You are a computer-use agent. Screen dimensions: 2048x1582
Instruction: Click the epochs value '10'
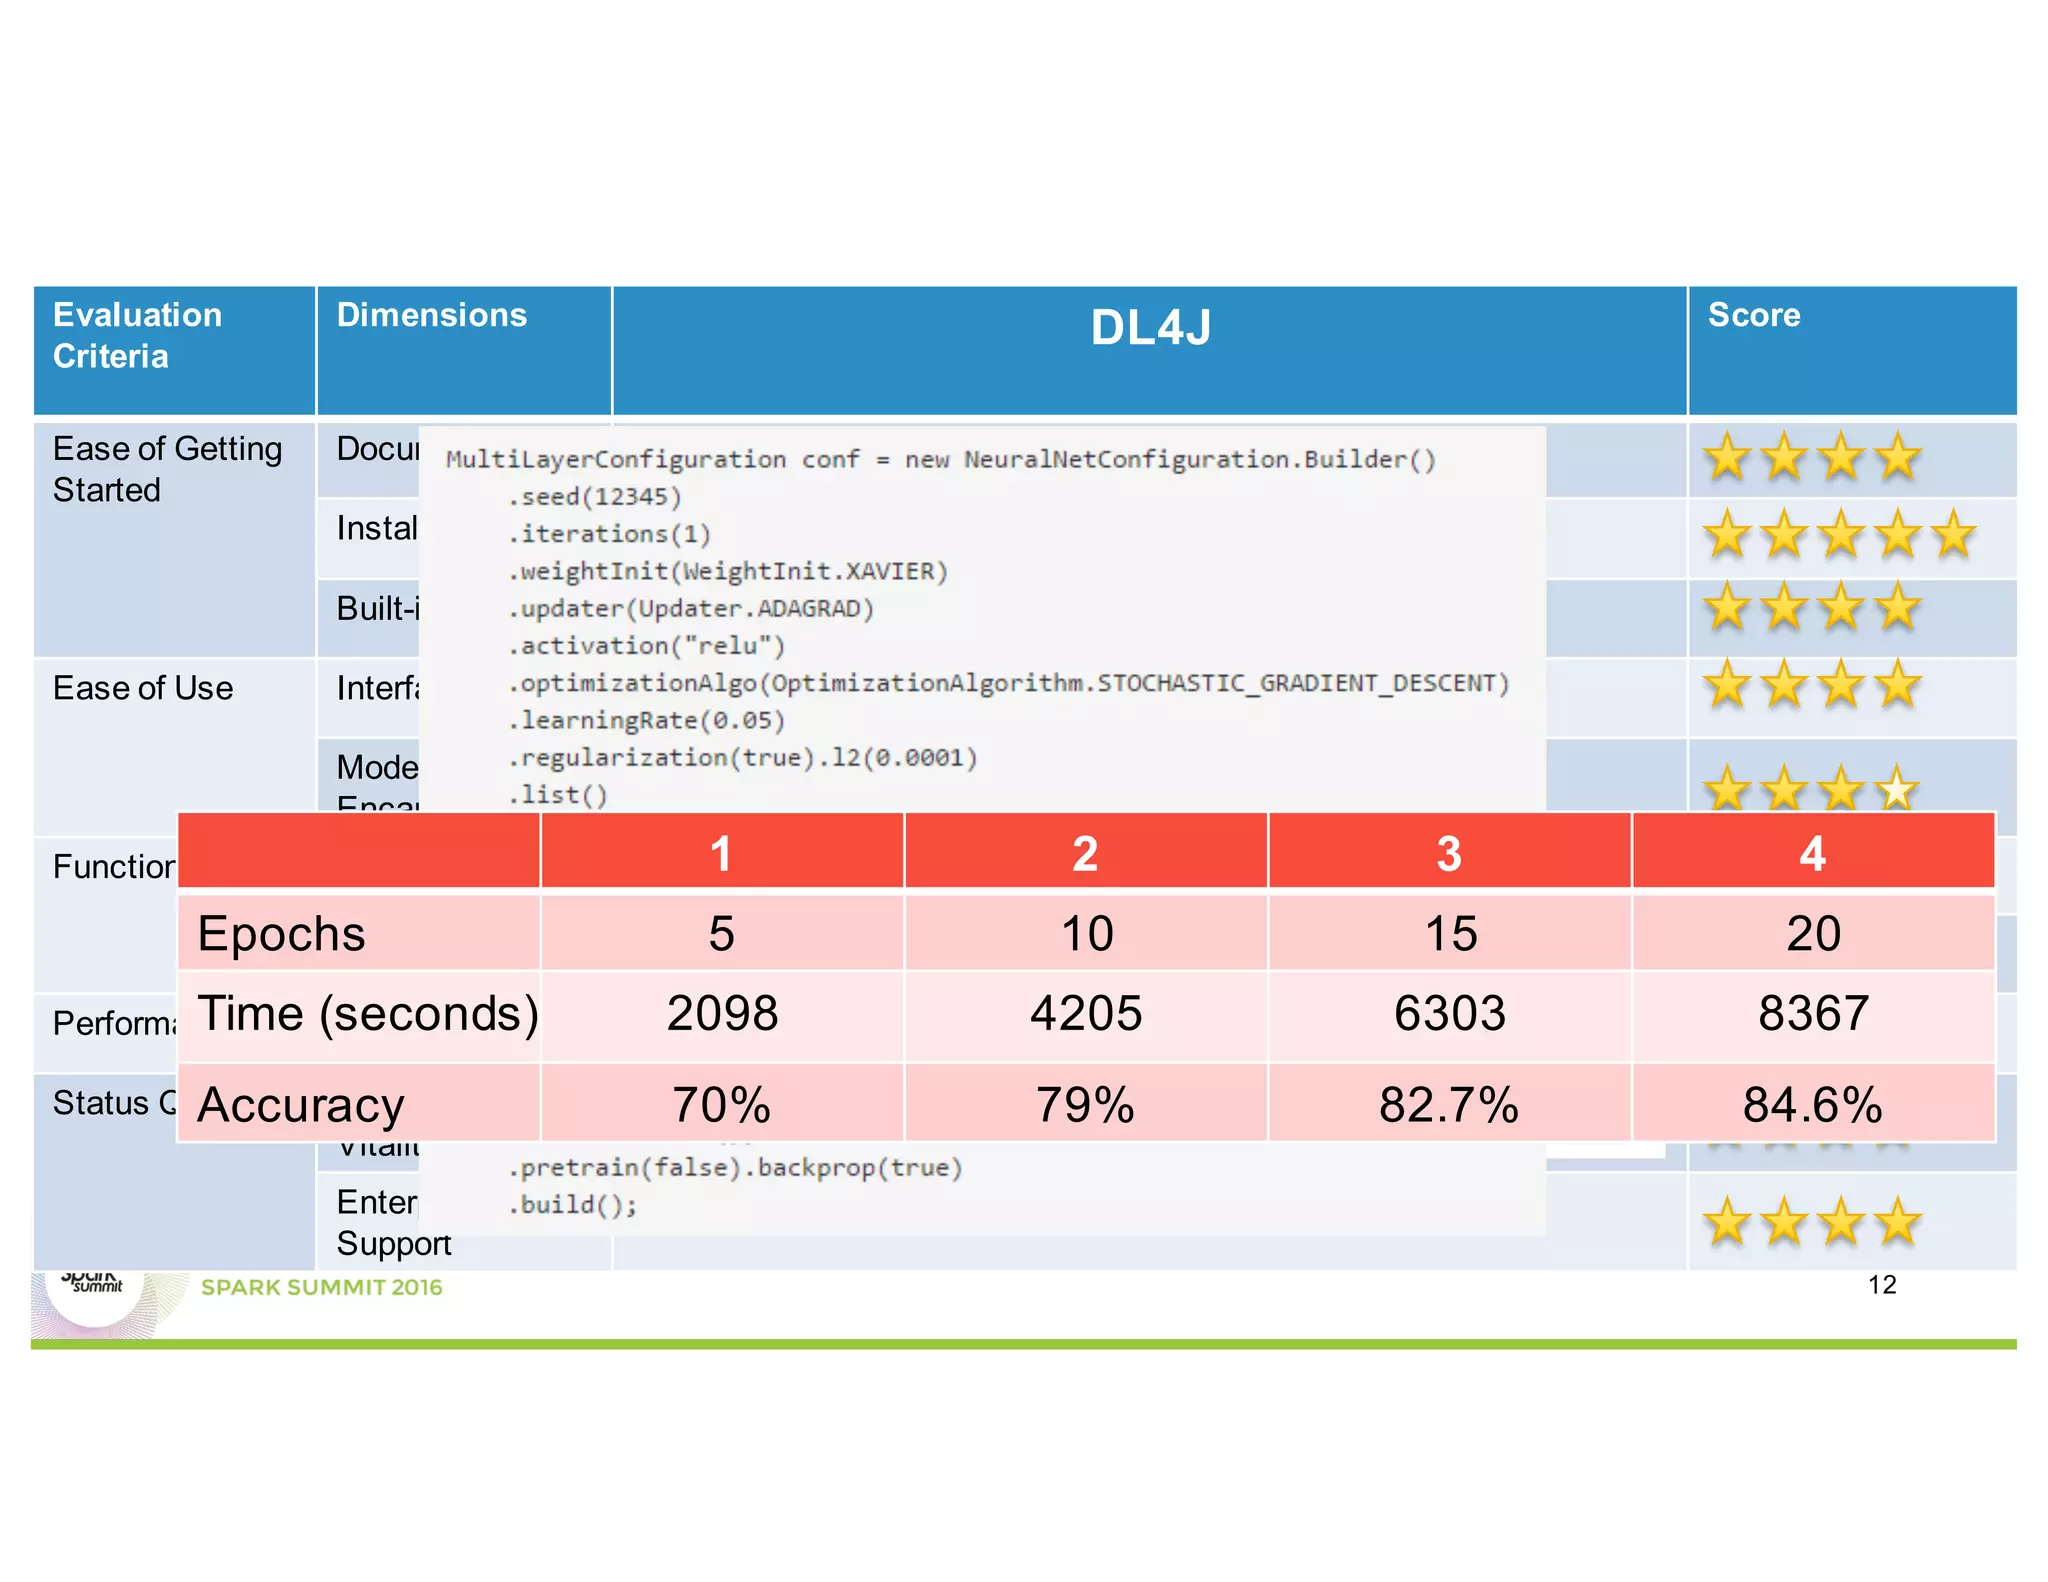click(1086, 933)
